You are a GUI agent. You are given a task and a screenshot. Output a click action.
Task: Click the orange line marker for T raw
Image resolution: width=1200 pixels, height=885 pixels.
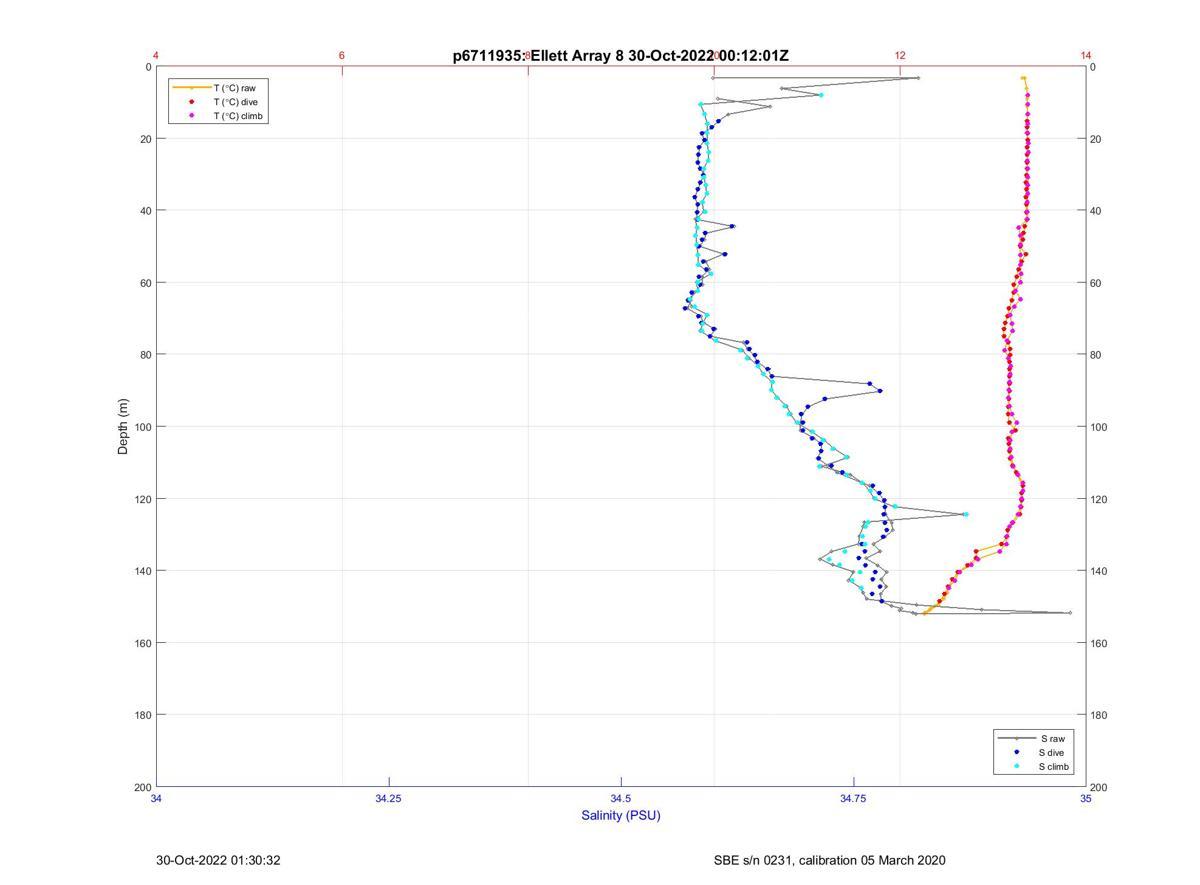[x=191, y=88]
